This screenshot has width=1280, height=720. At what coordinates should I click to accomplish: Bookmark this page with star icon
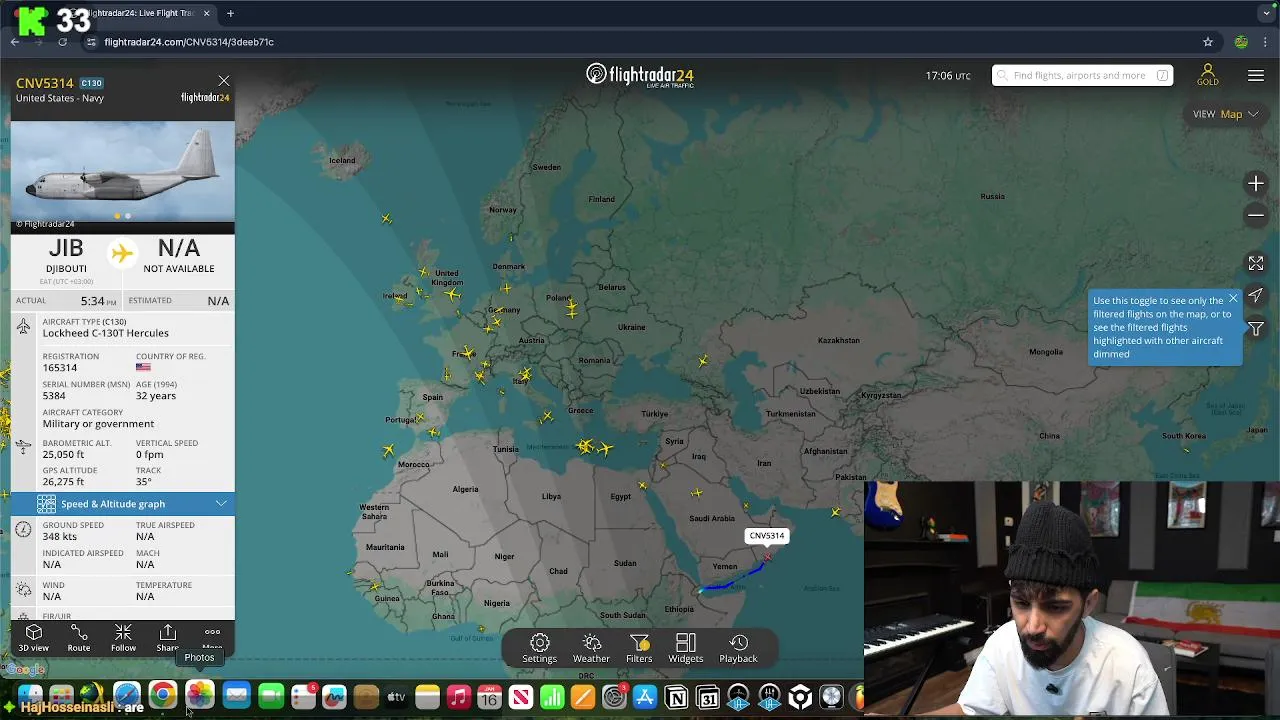1208,42
